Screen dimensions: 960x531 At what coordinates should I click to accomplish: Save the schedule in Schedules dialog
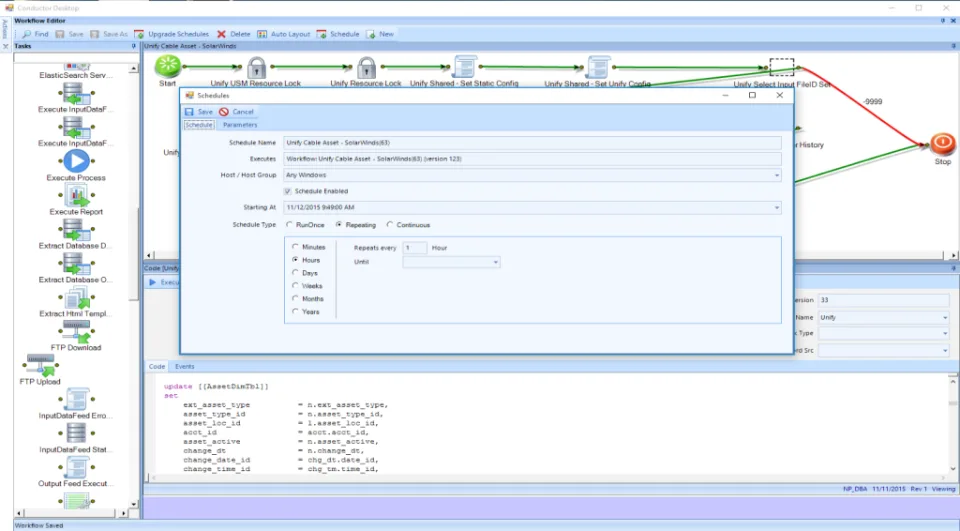[x=198, y=111]
